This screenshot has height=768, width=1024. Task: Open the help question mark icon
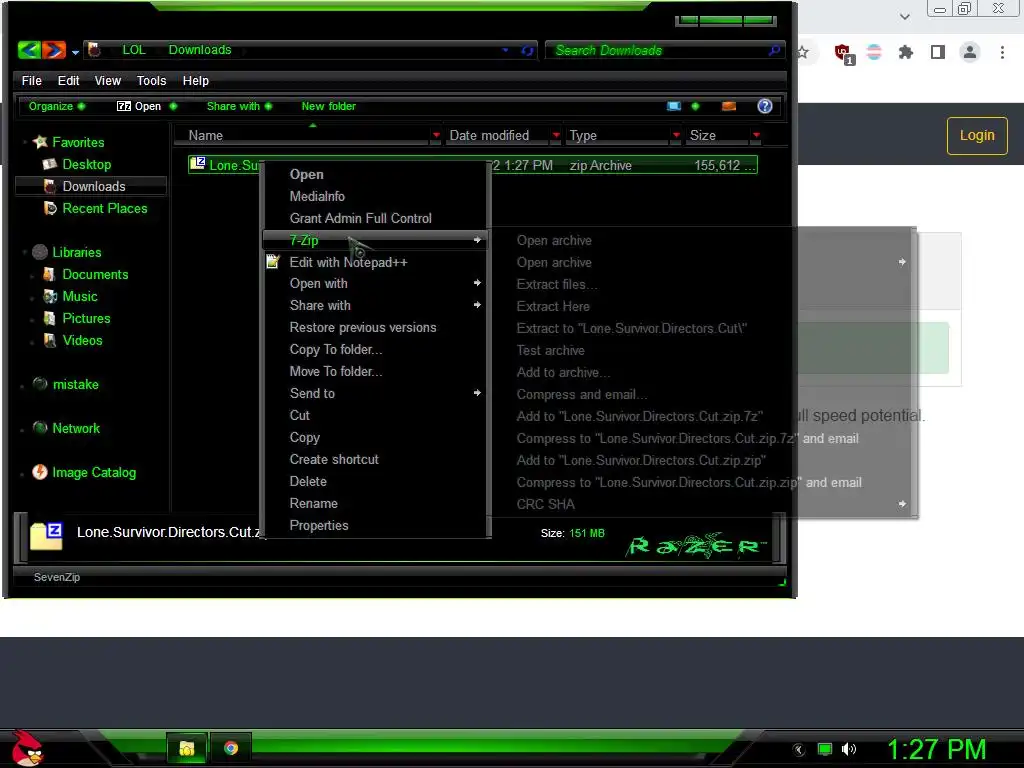tap(765, 106)
